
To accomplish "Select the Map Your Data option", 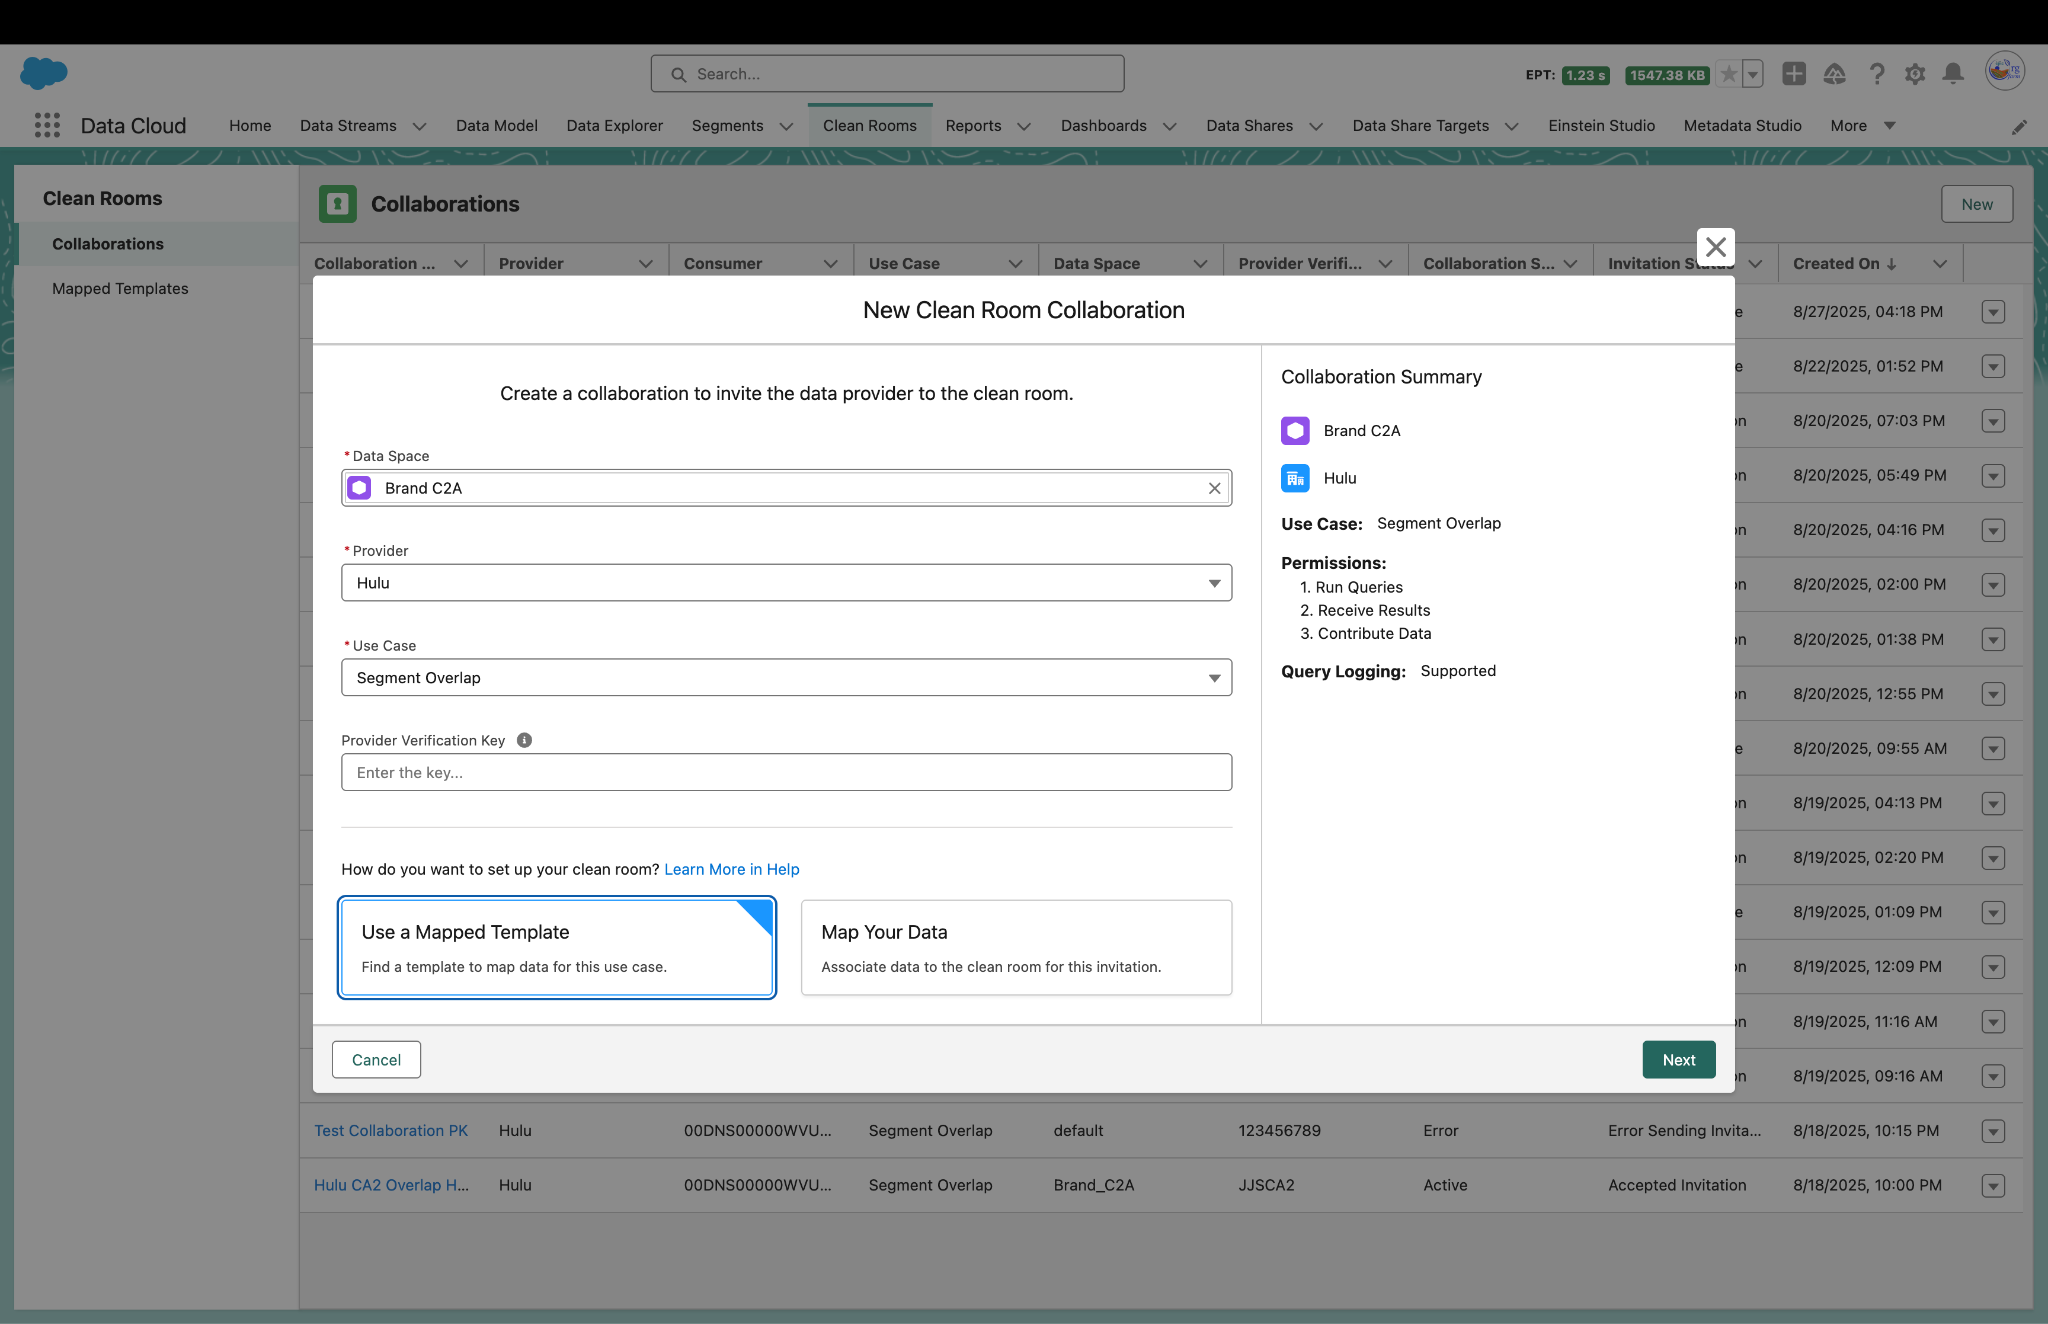I will (1016, 948).
